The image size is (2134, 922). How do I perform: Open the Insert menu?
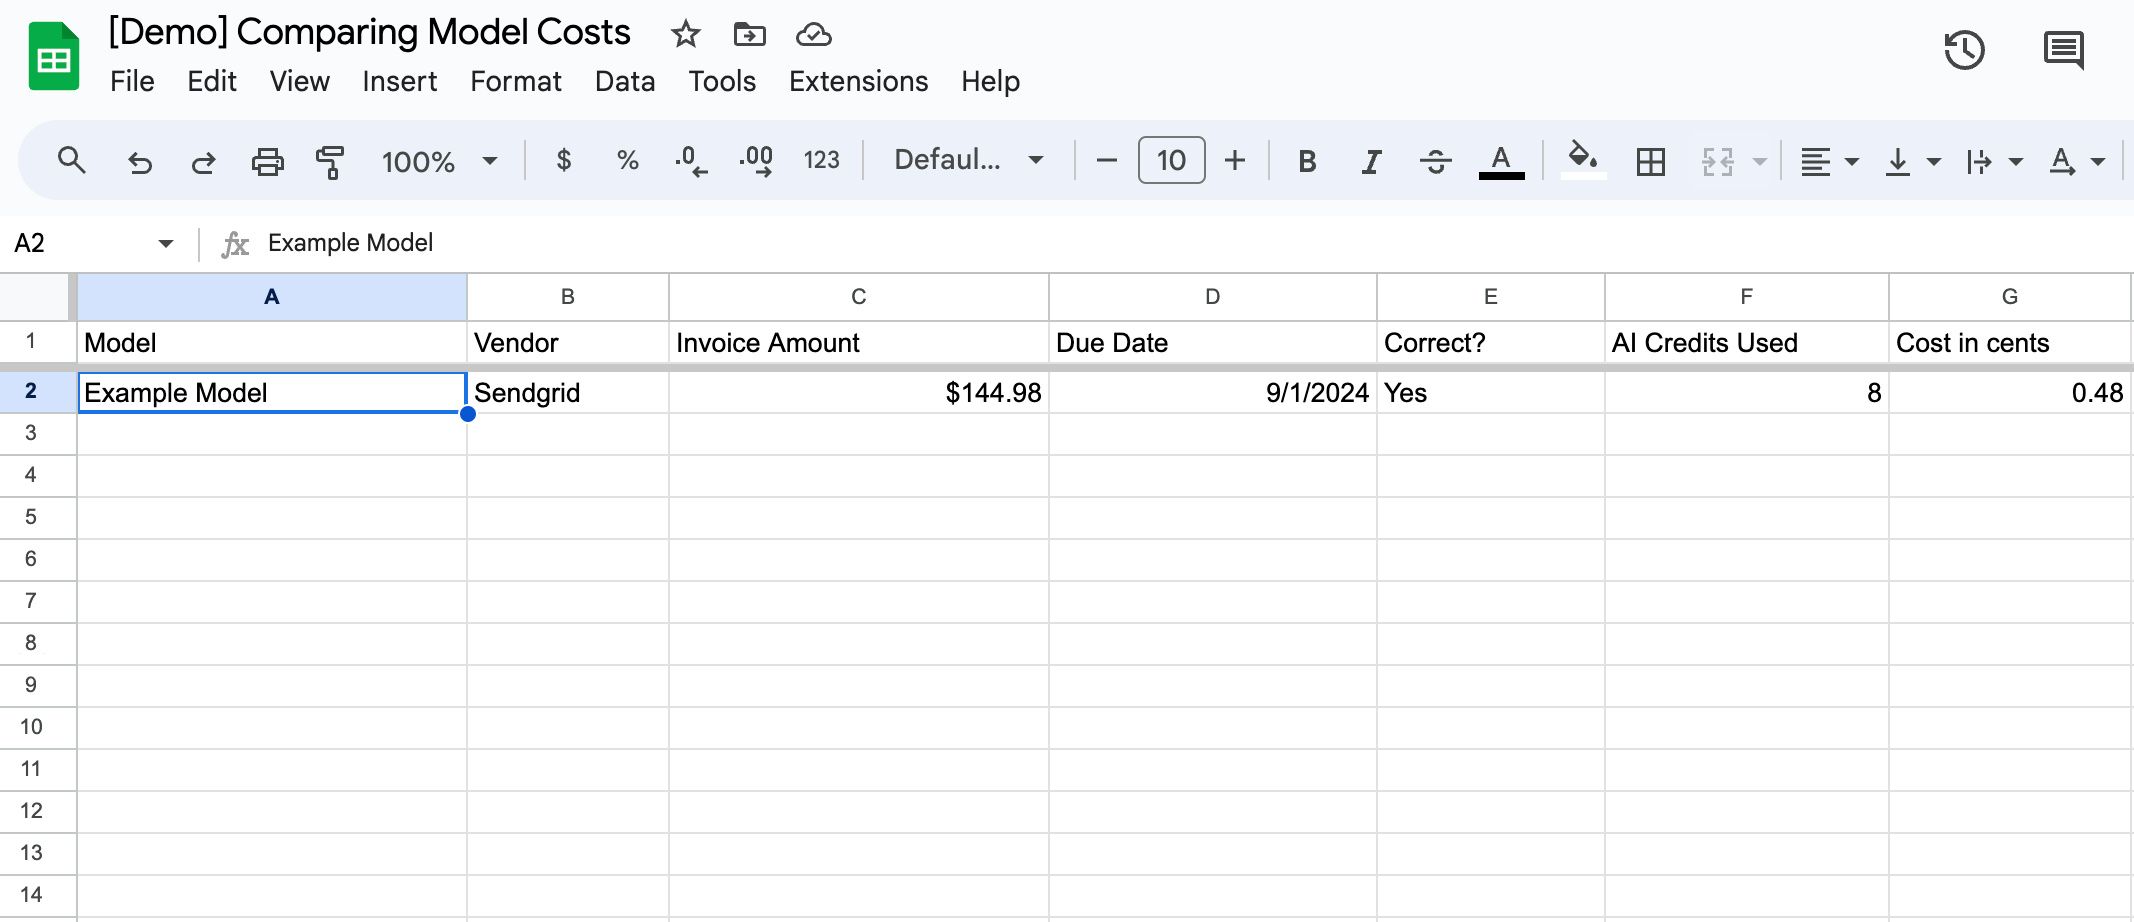tap(399, 81)
